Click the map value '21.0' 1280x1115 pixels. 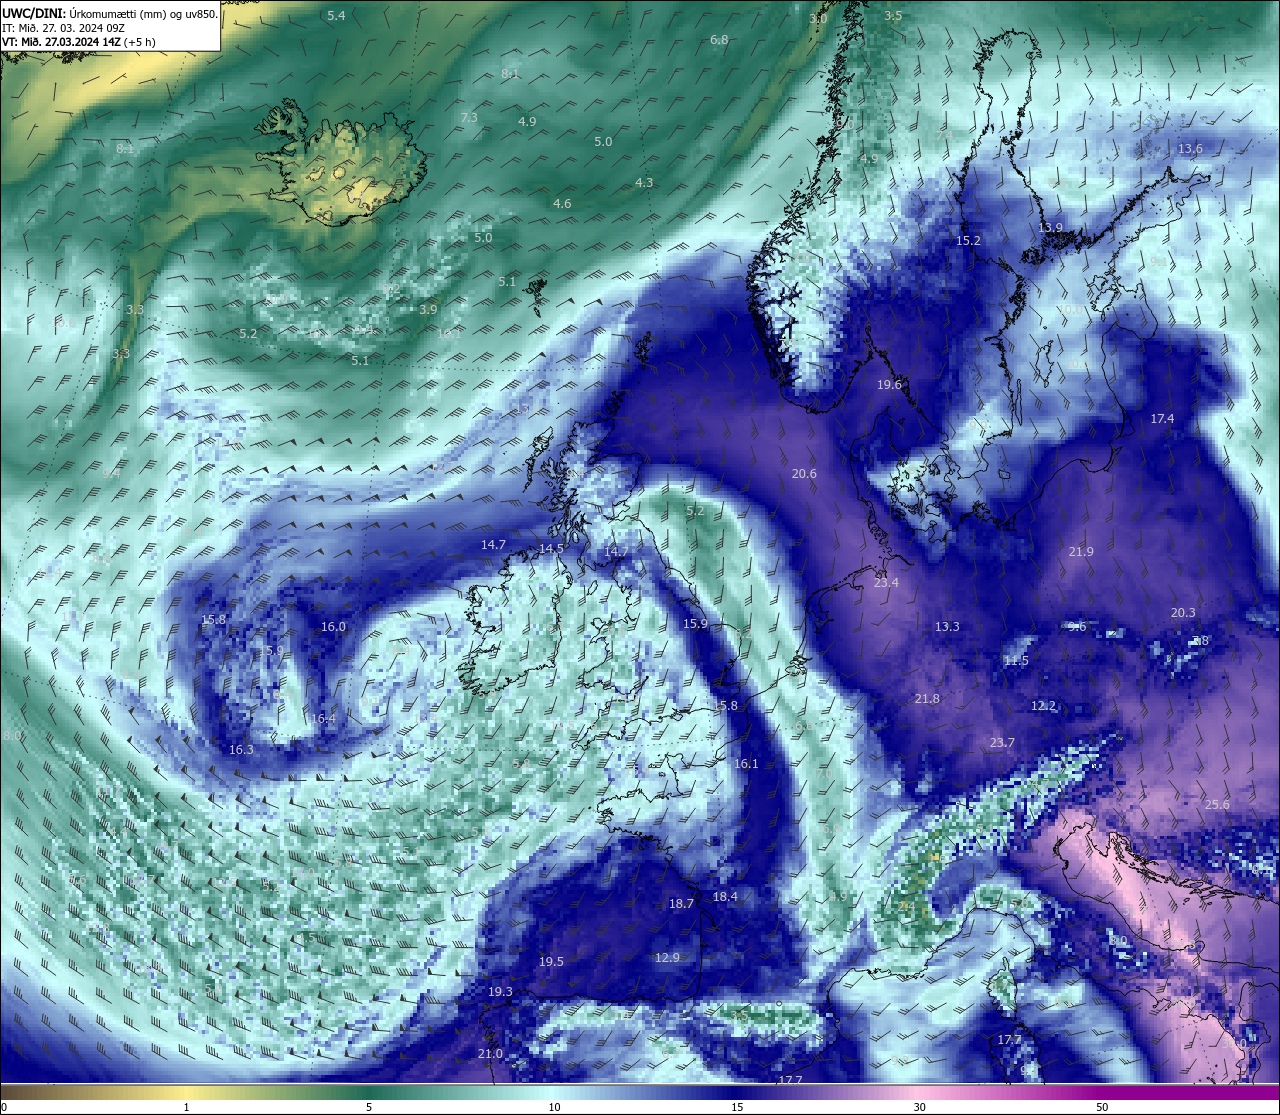[x=490, y=1054]
